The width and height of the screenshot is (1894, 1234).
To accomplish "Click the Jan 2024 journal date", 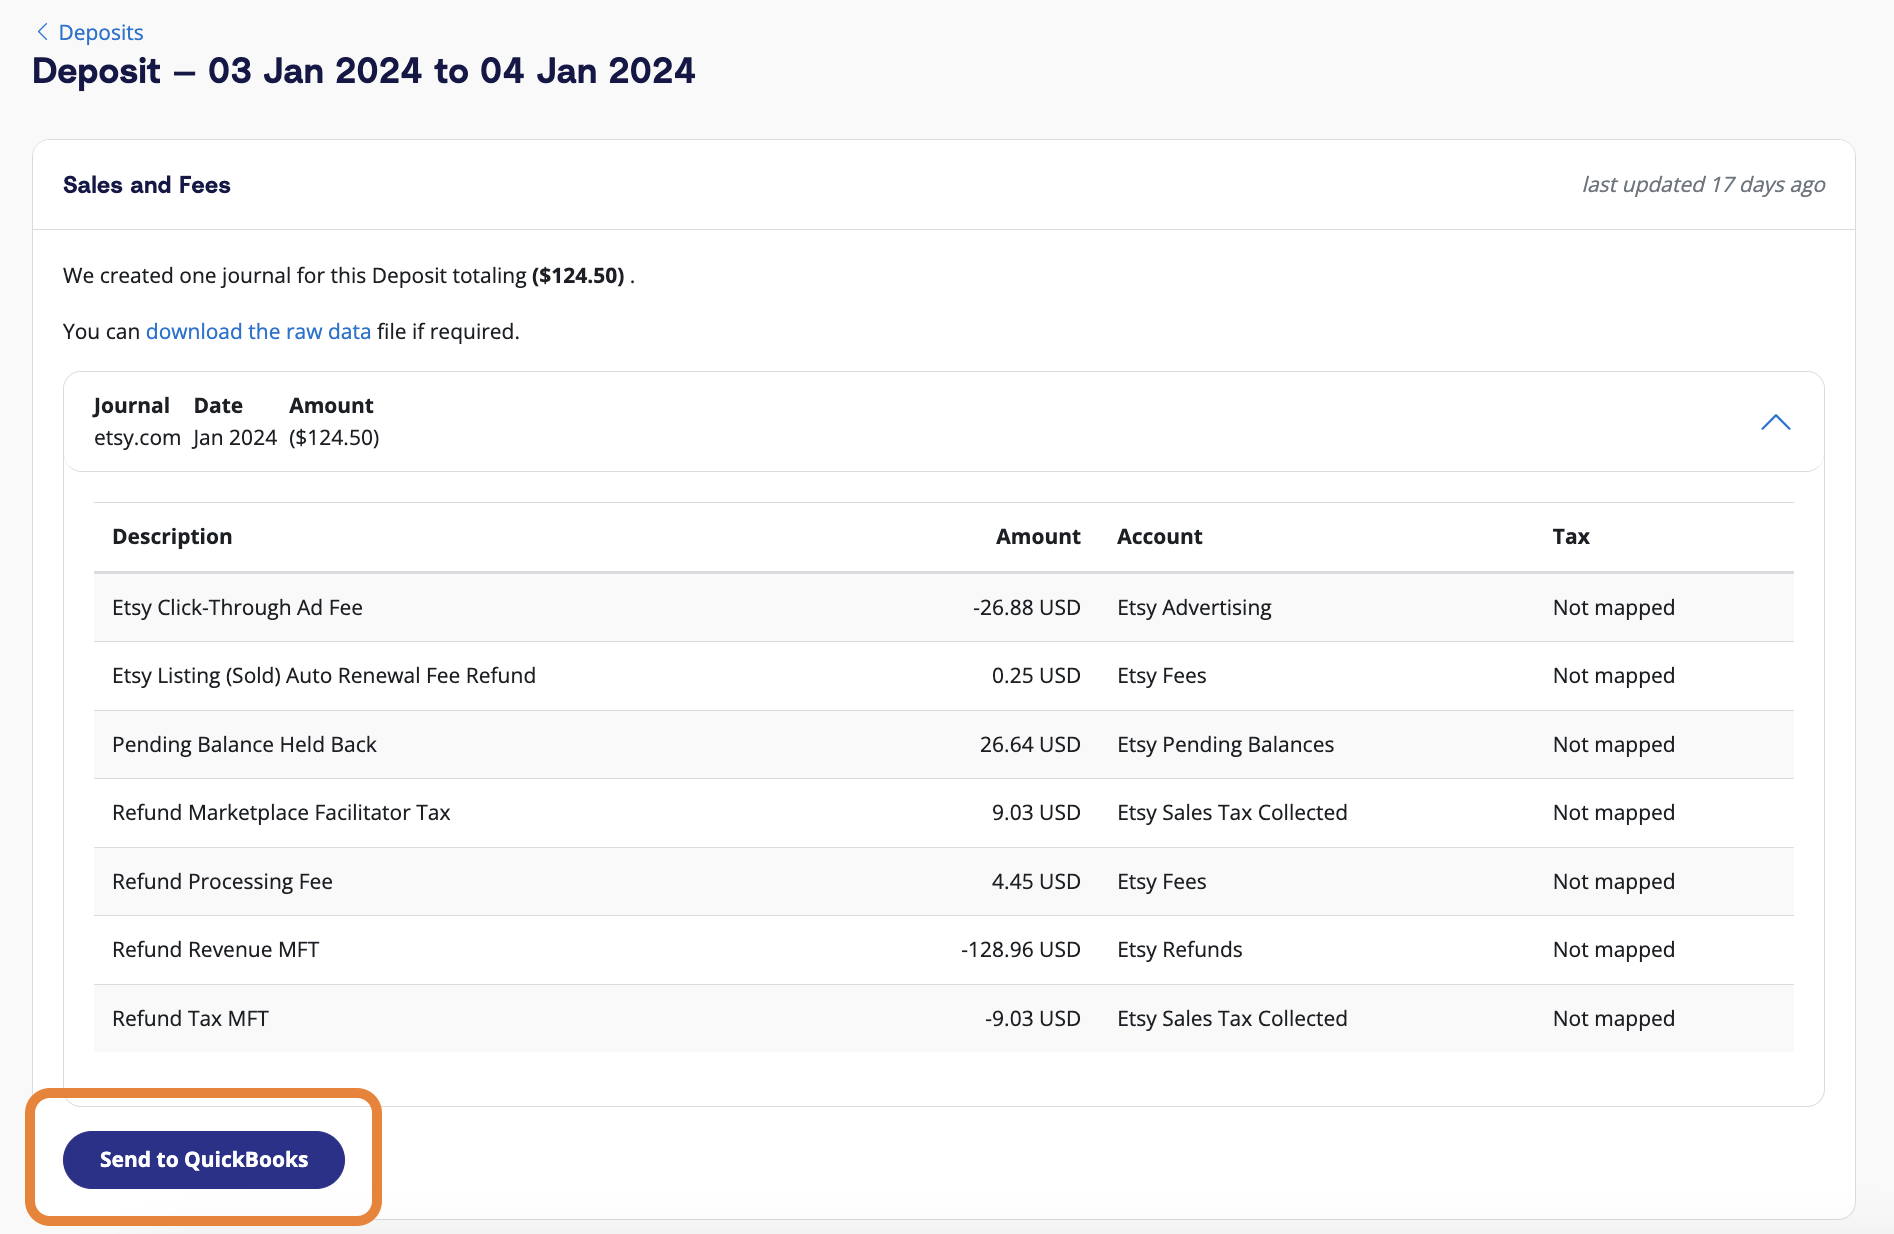I will 235,437.
